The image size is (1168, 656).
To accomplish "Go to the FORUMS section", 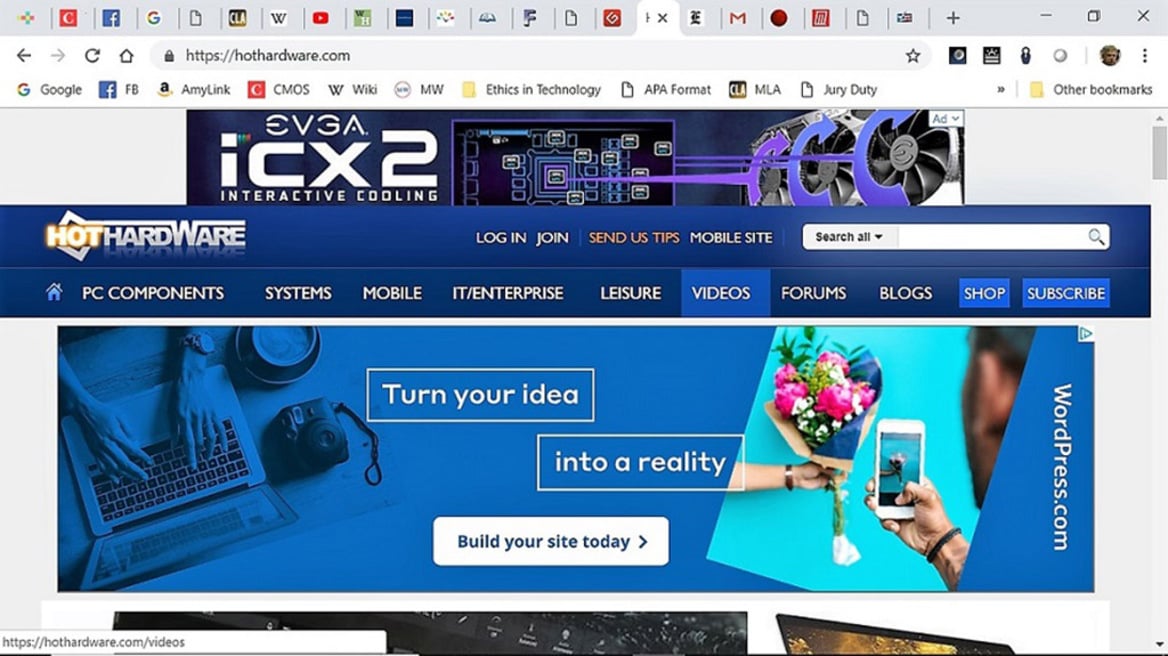I will click(x=813, y=293).
